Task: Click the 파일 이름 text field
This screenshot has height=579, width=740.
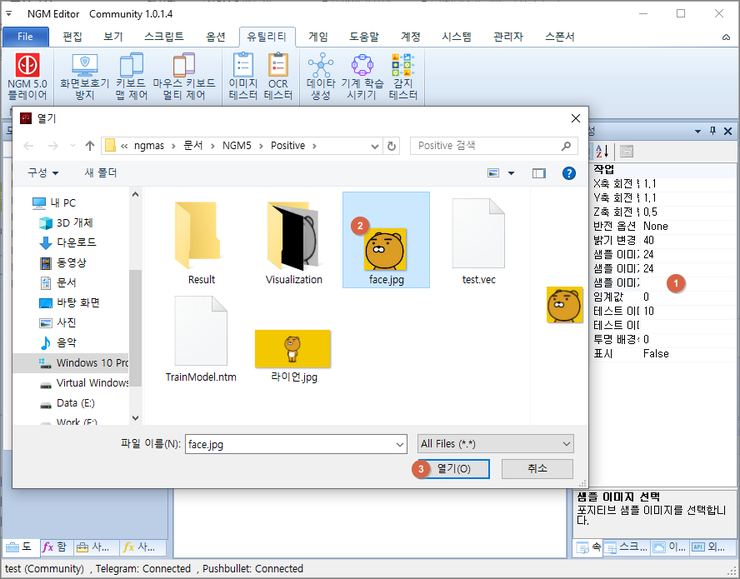Action: click(290, 444)
